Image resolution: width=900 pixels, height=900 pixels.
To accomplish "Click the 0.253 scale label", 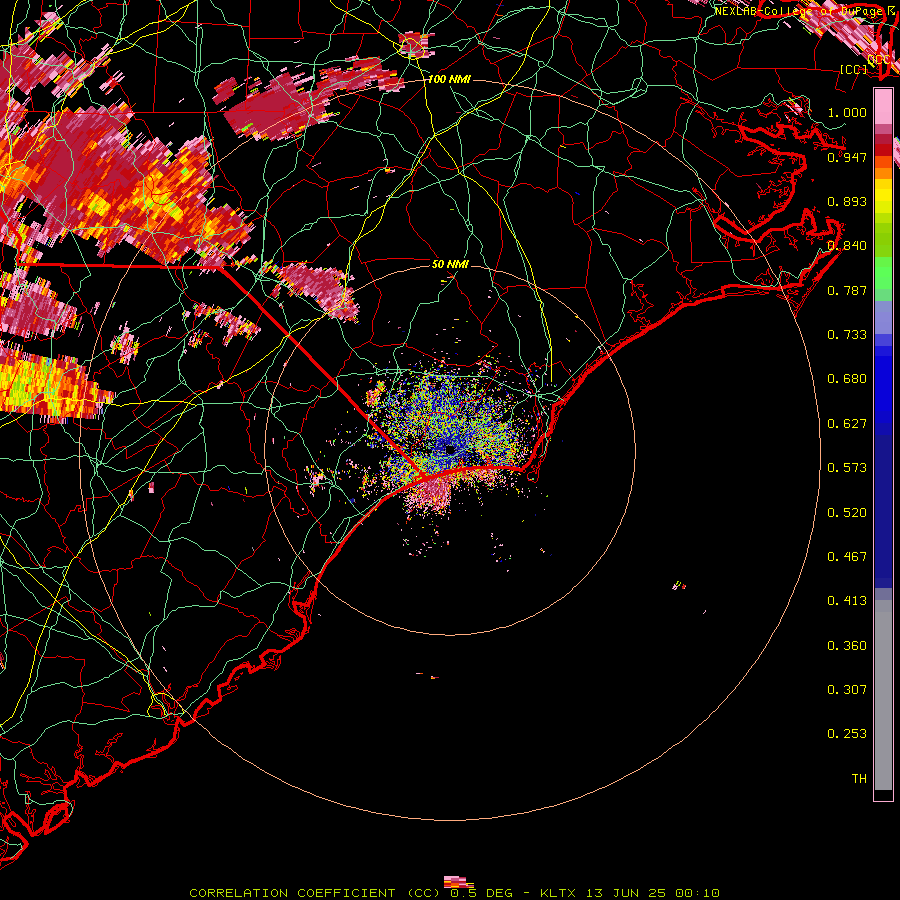I will 847,734.
